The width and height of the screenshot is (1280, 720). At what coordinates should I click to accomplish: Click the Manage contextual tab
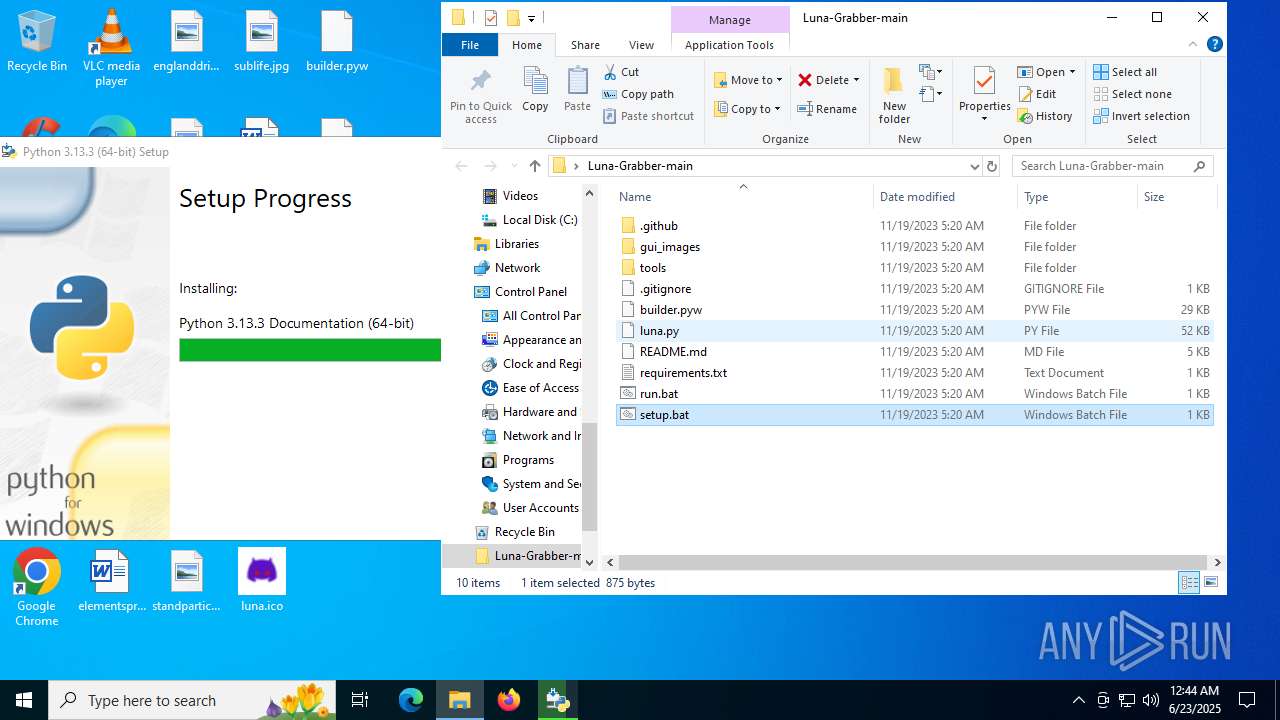(729, 20)
